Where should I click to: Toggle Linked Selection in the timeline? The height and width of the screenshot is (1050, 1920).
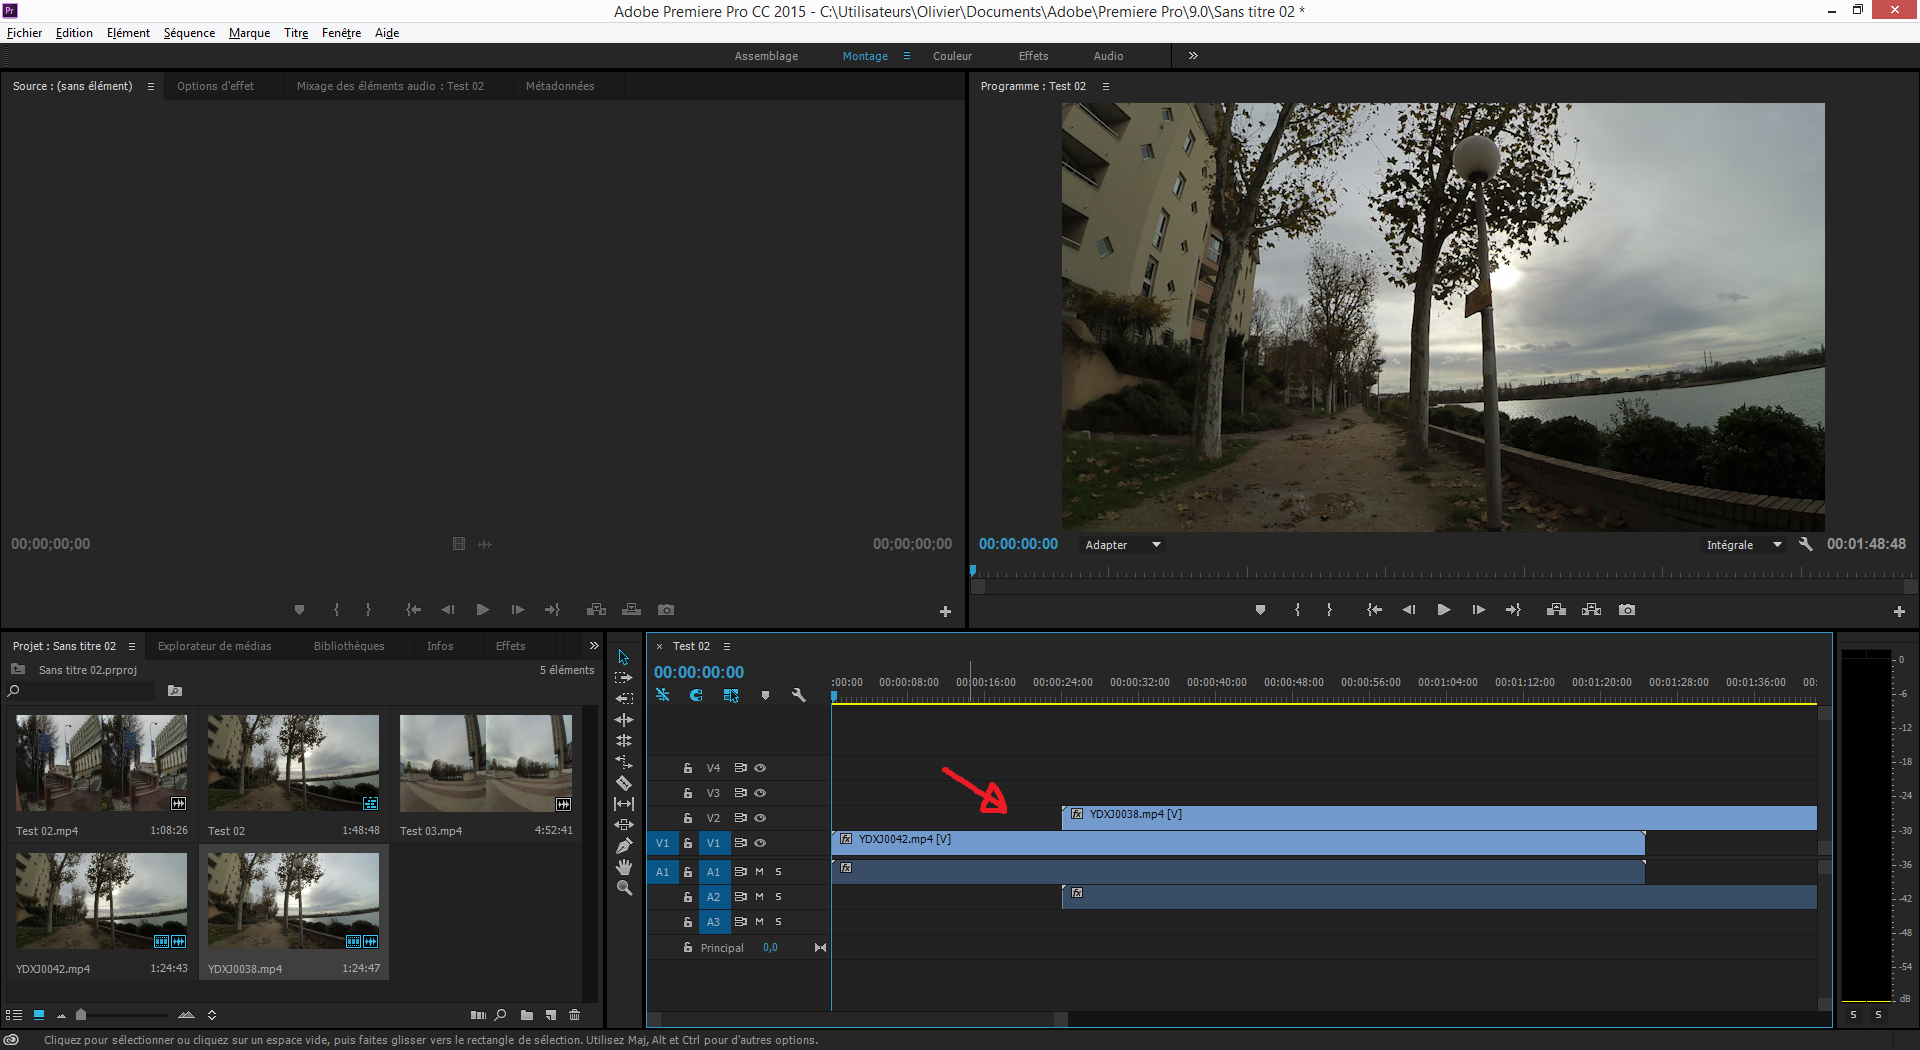(731, 695)
